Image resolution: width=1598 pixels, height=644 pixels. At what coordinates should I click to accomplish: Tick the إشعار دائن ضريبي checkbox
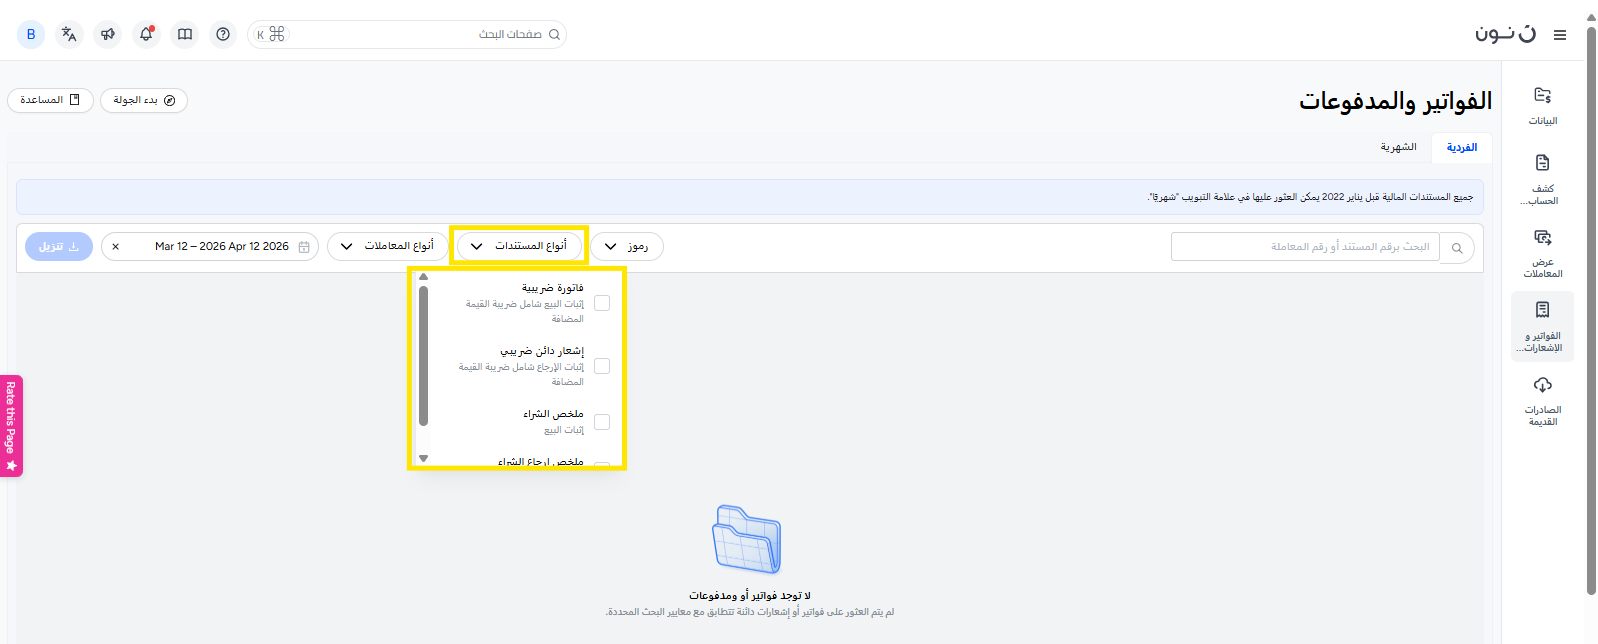[602, 366]
